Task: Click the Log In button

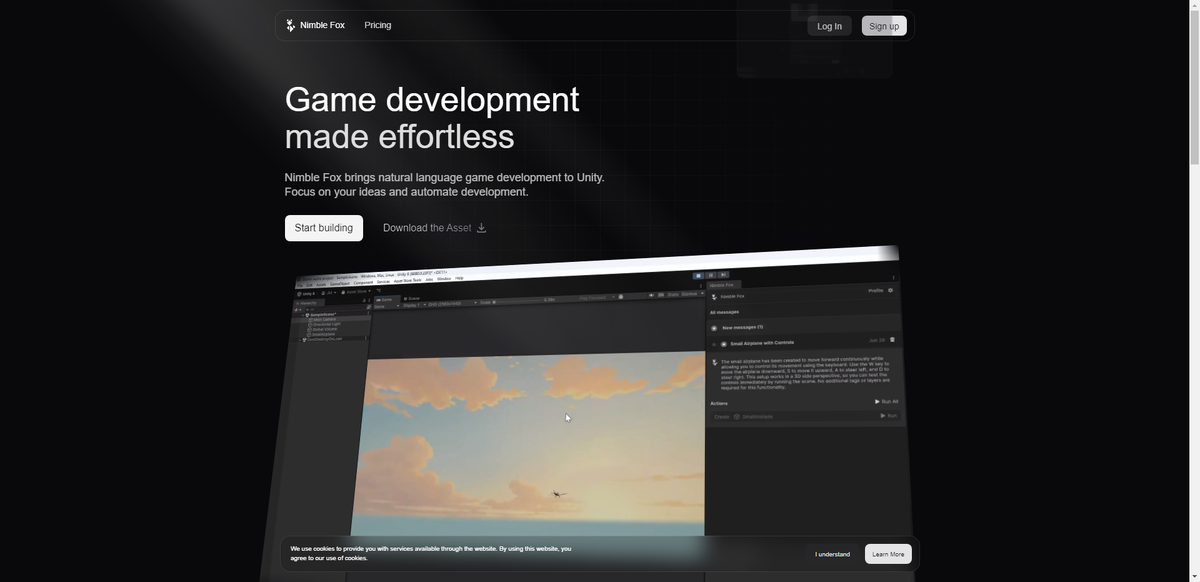Action: click(830, 26)
